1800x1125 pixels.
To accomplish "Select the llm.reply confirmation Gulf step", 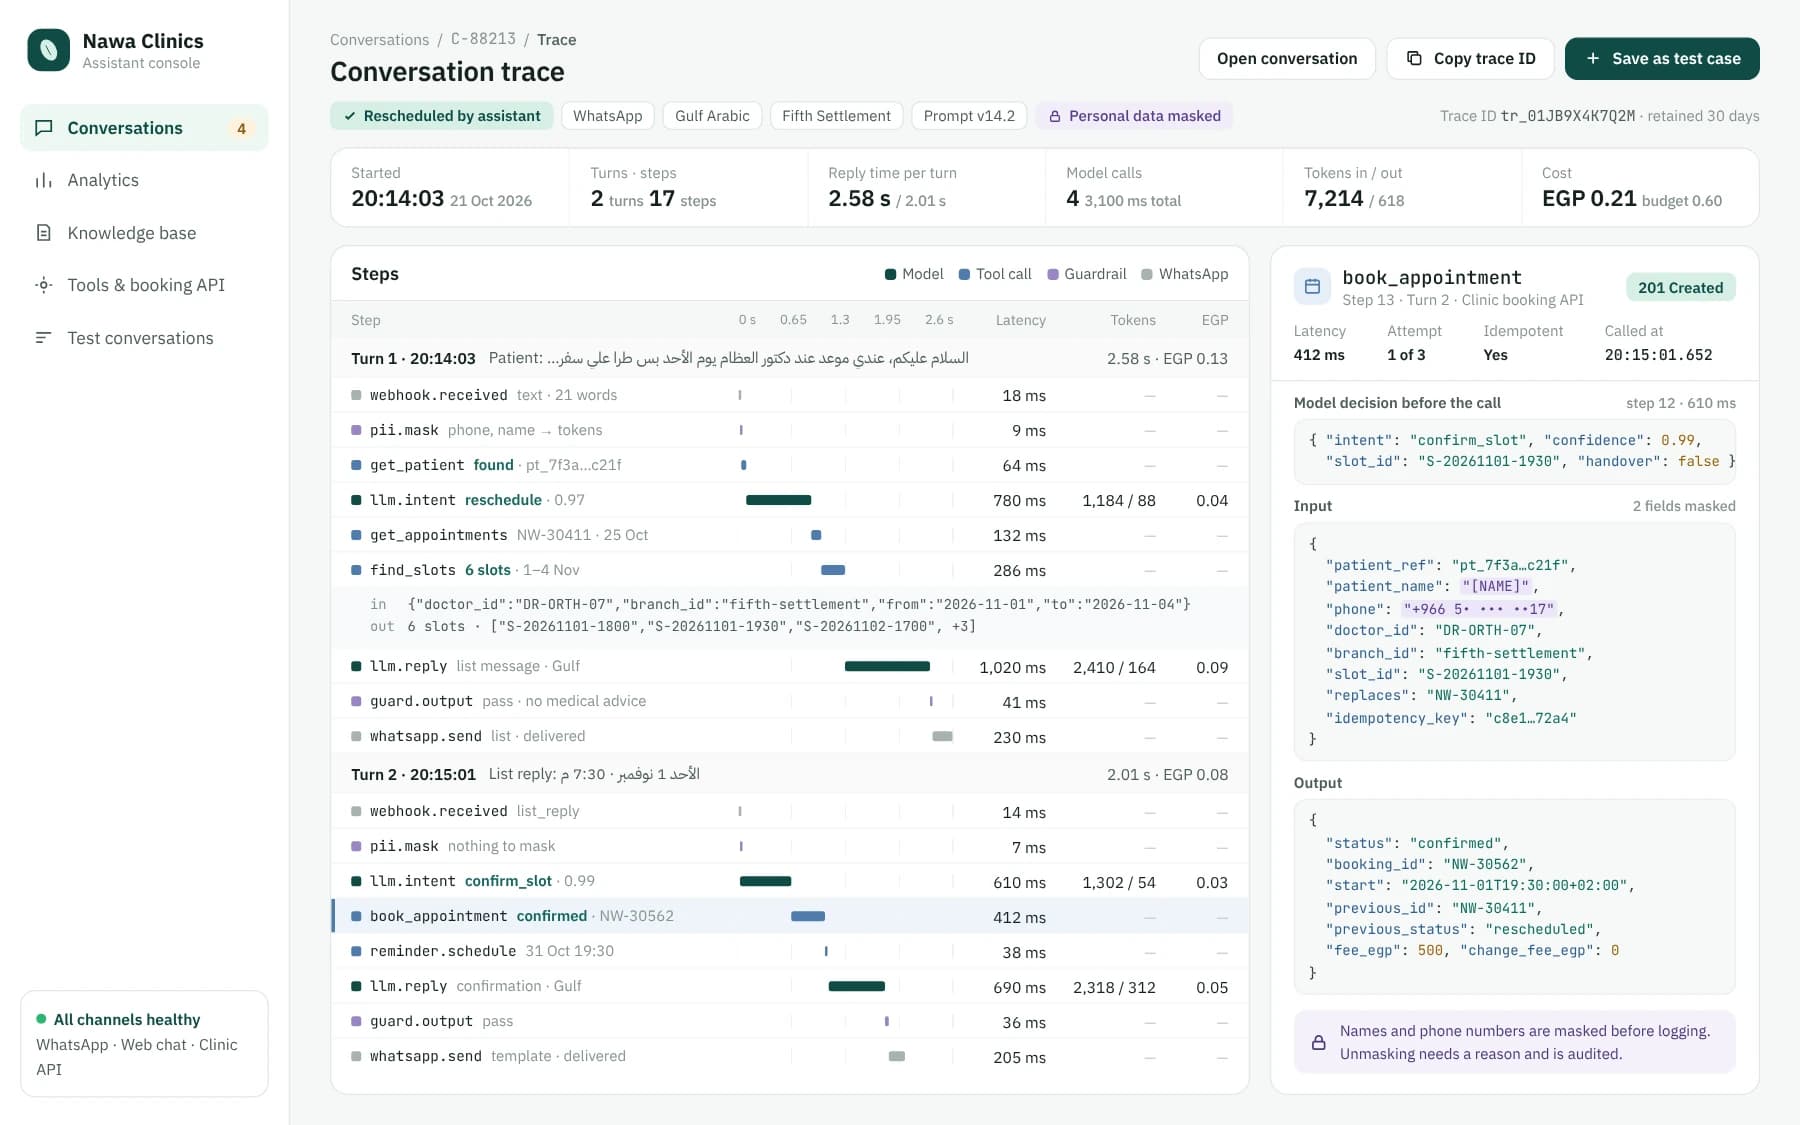I will tap(790, 986).
